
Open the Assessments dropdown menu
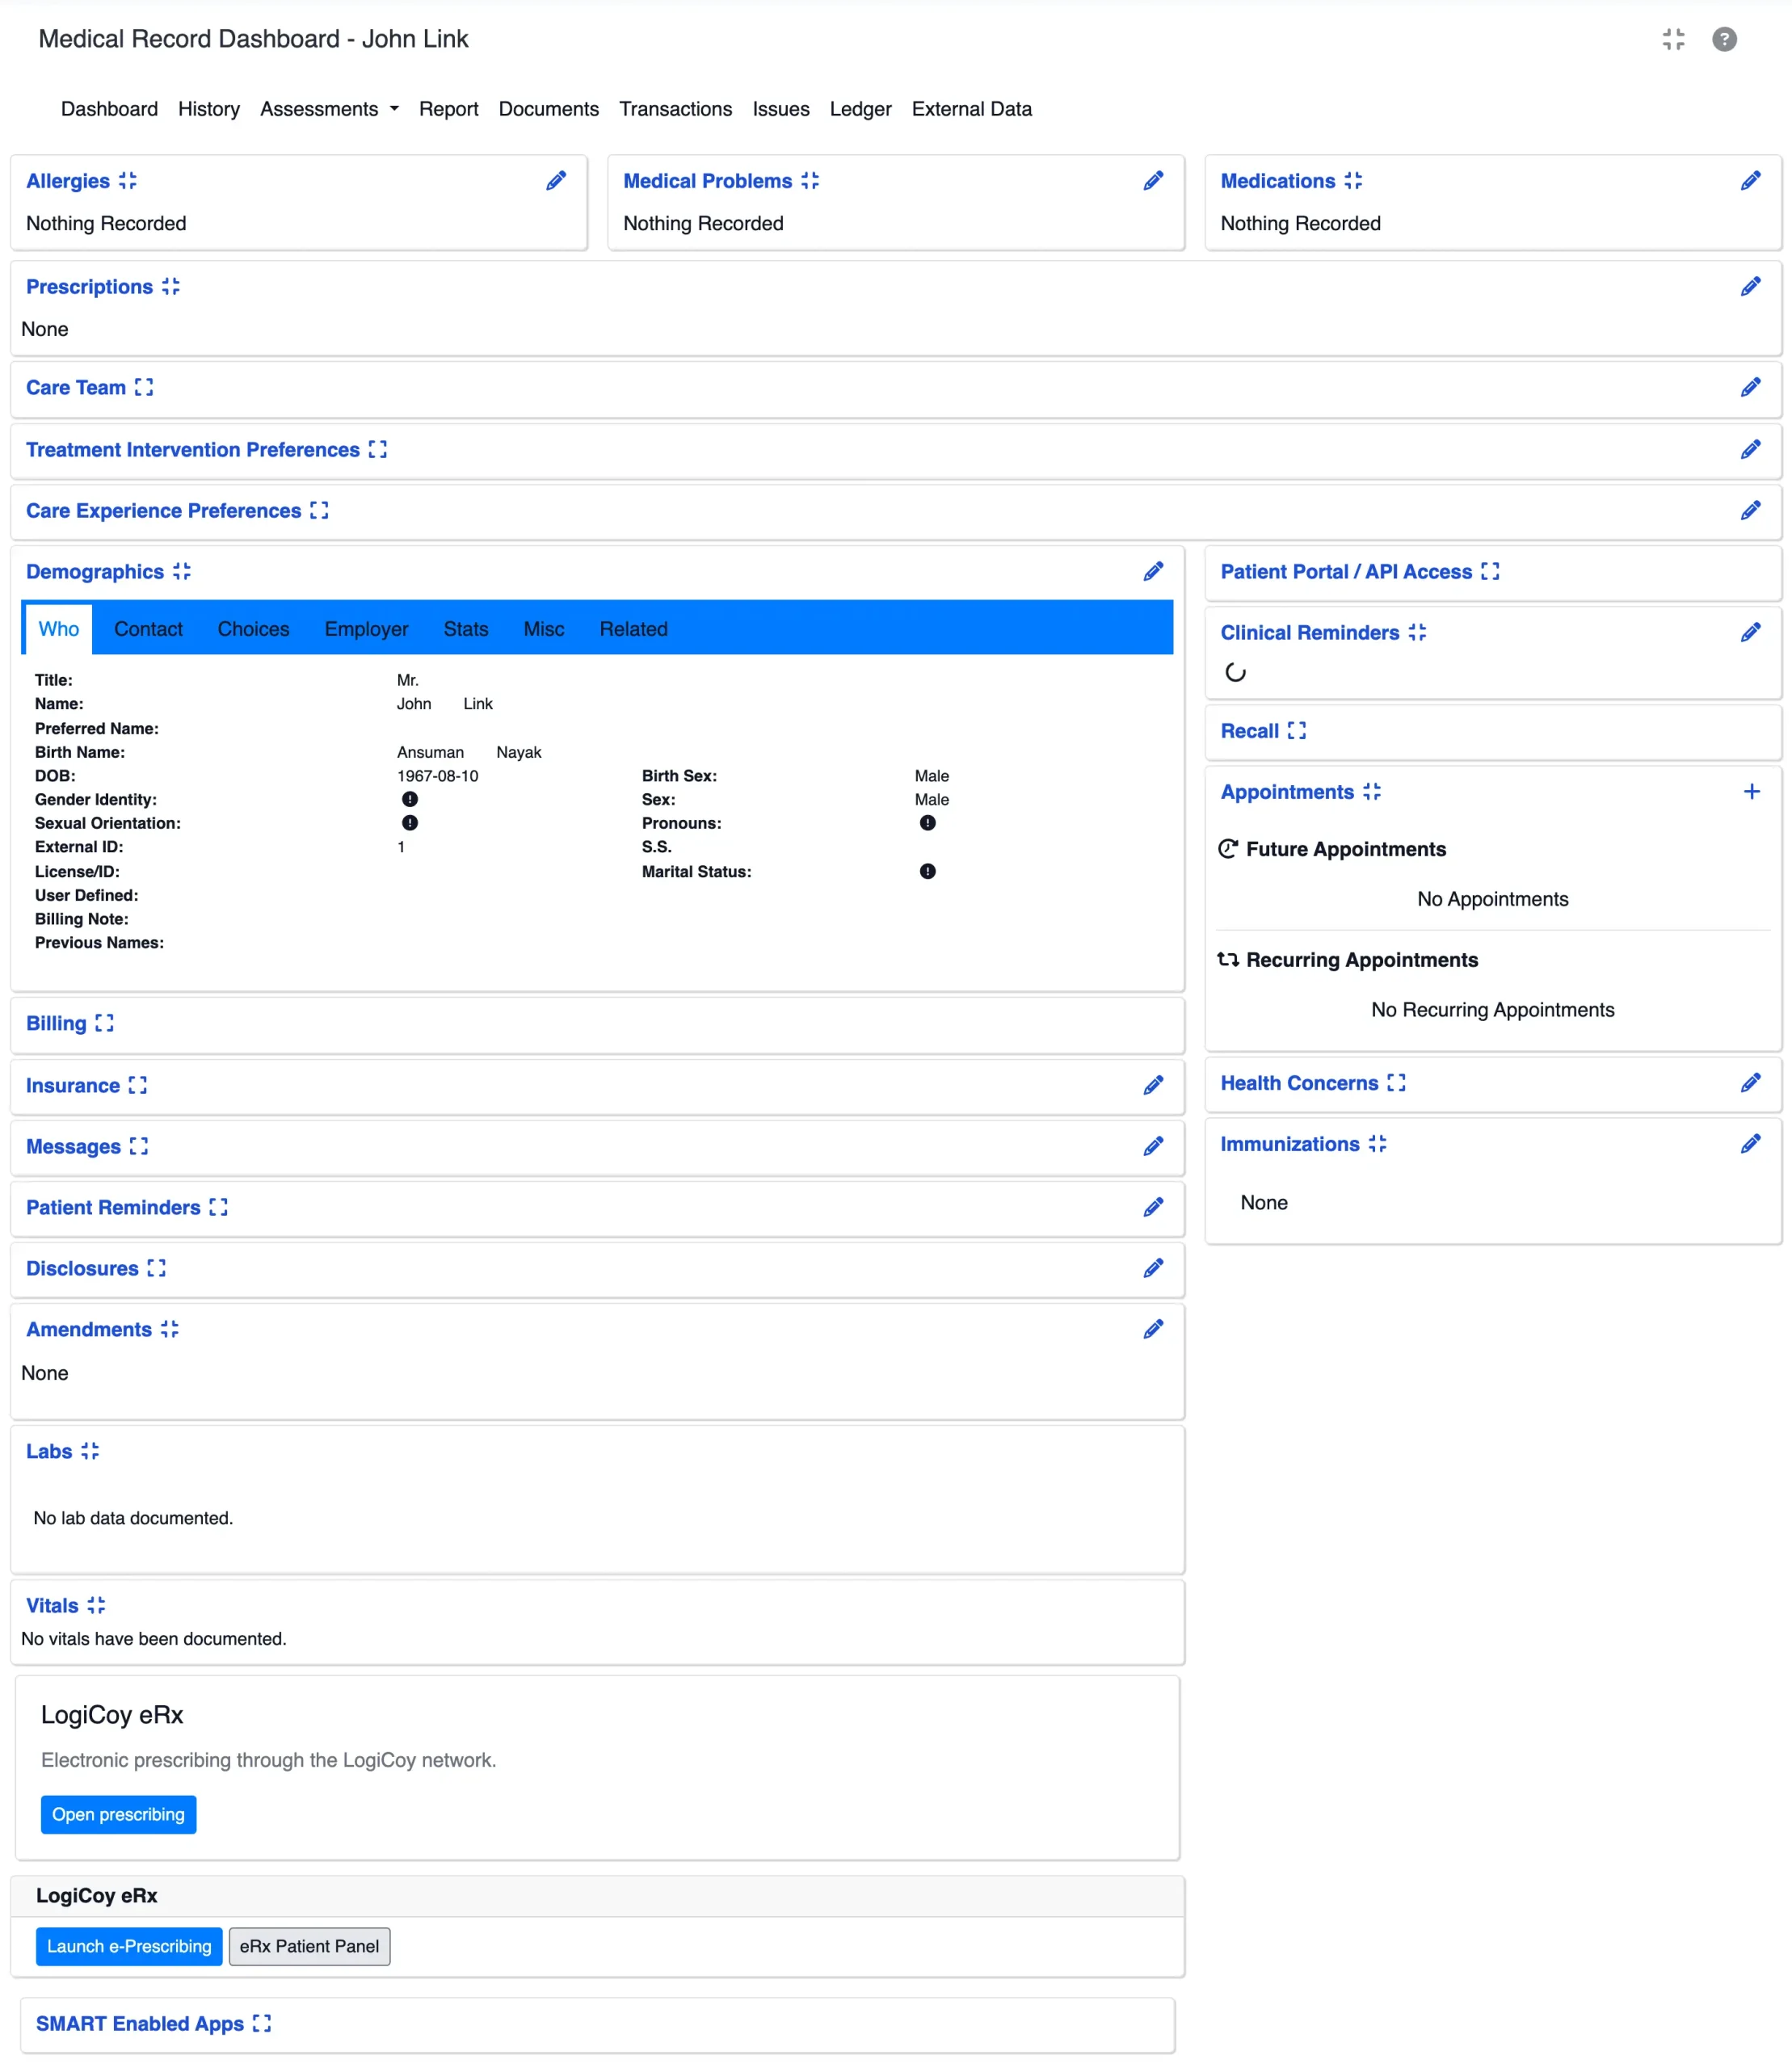[329, 109]
